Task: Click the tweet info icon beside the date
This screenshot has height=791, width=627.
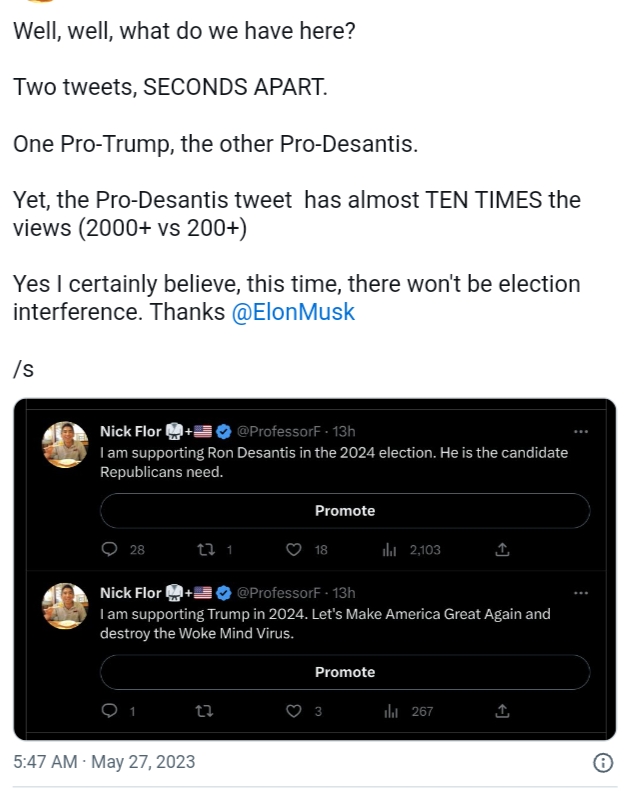Action: click(x=603, y=763)
